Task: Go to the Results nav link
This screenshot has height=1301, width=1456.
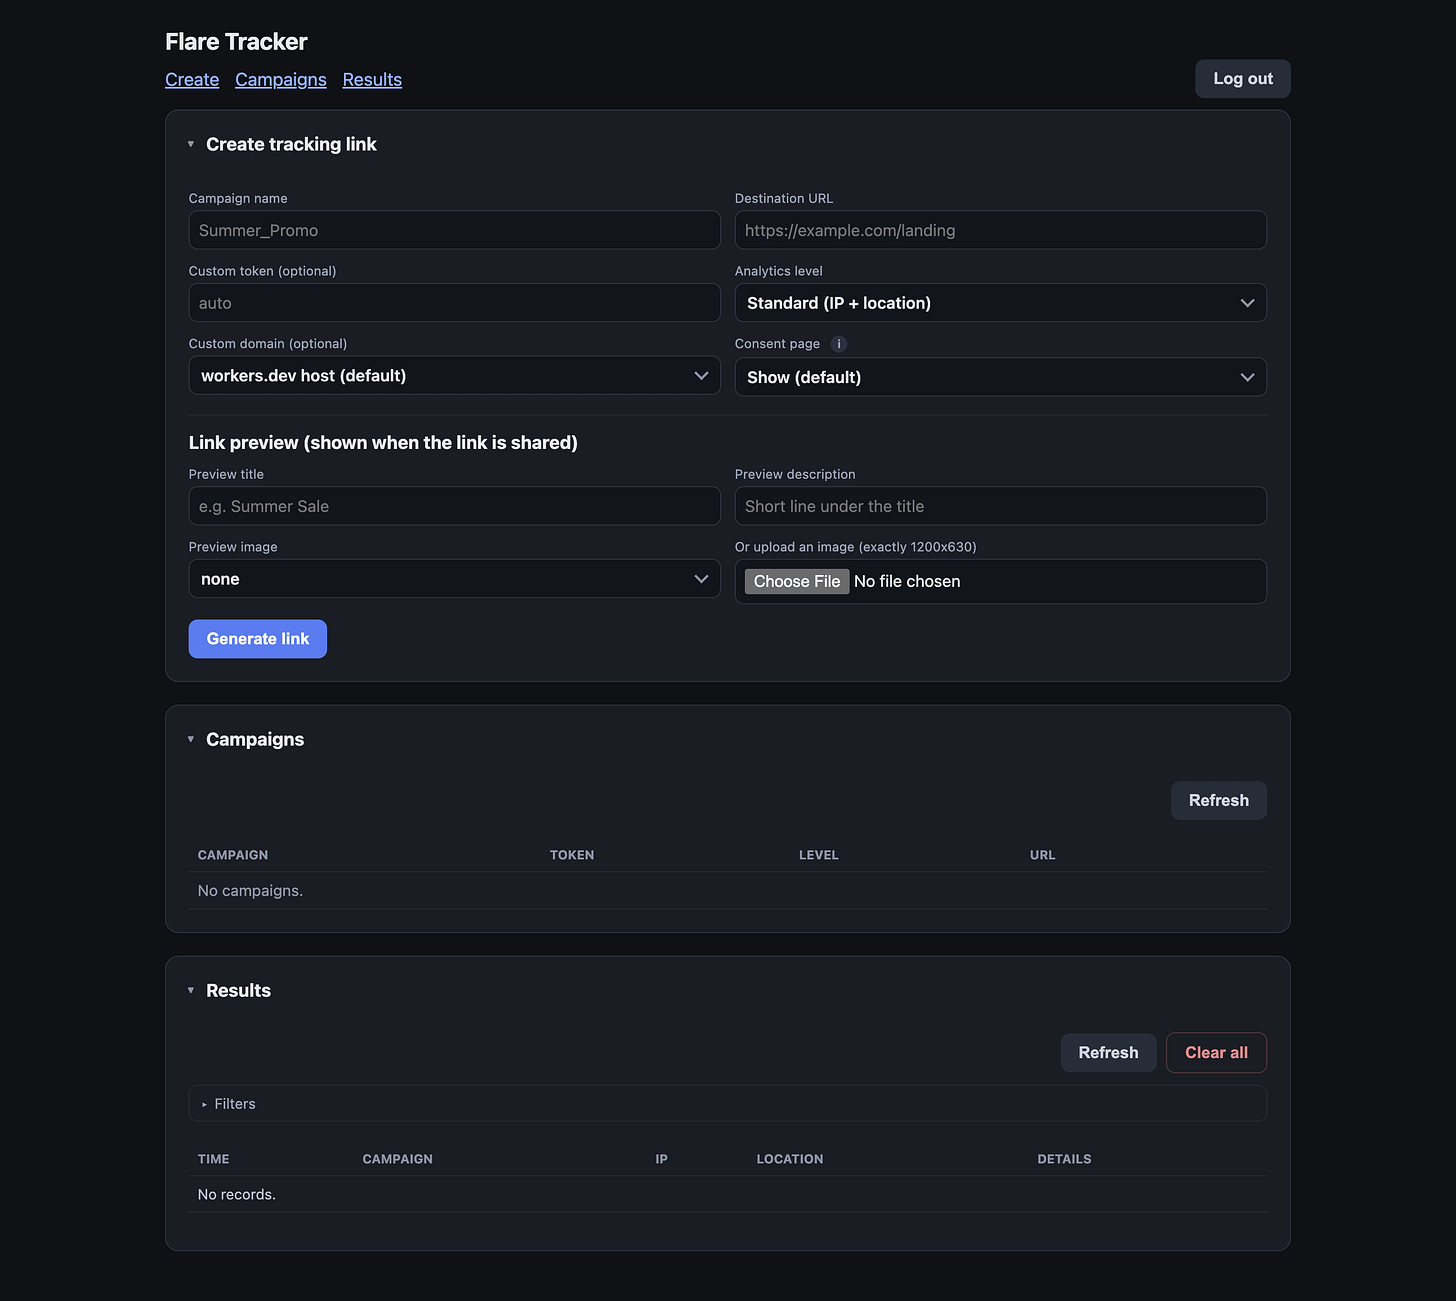Action: tap(372, 80)
